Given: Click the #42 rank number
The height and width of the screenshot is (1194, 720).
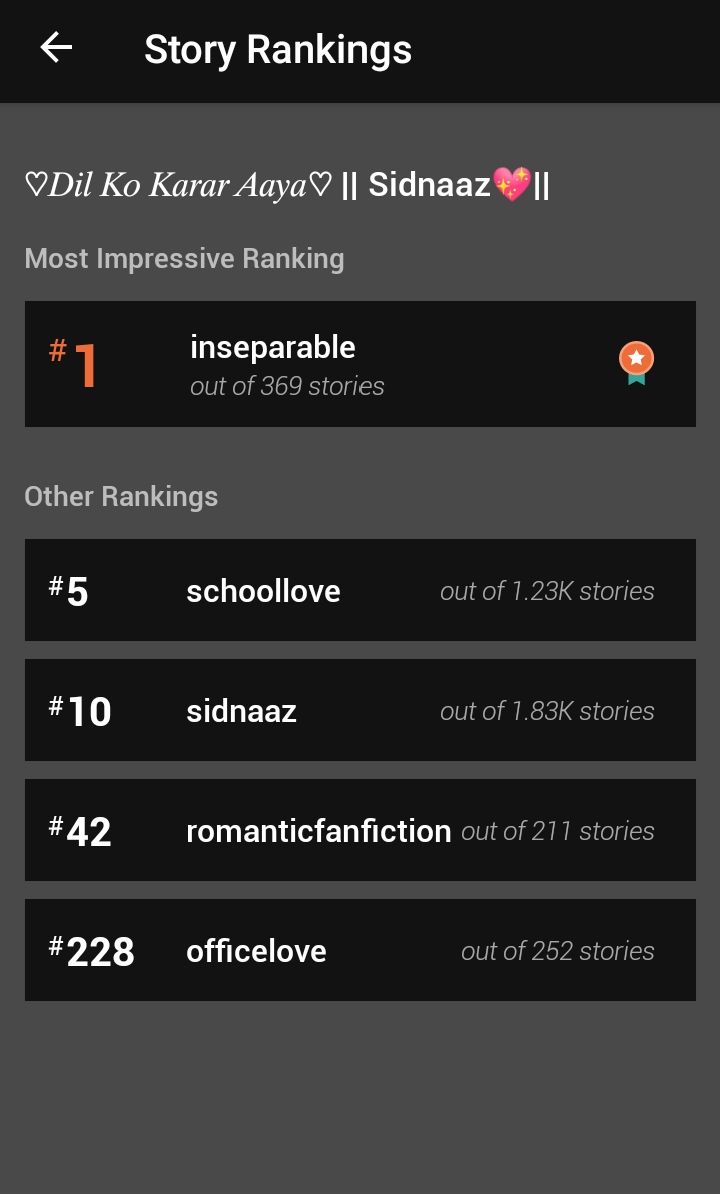Looking at the screenshot, I should point(80,831).
